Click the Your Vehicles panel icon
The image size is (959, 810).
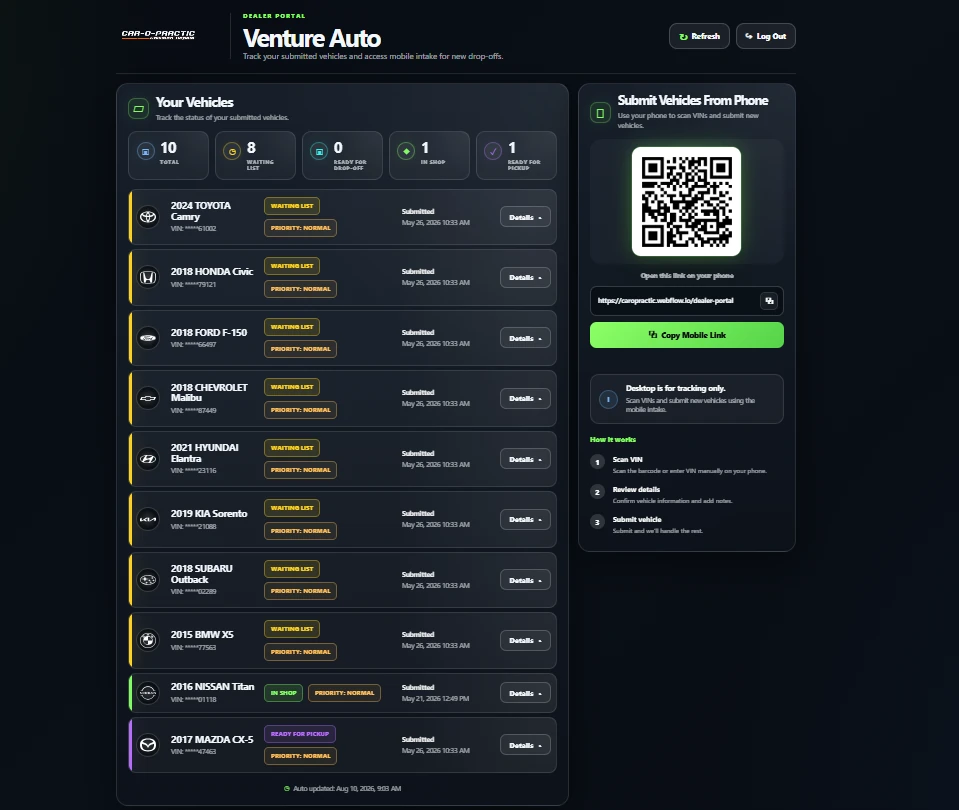(x=138, y=109)
